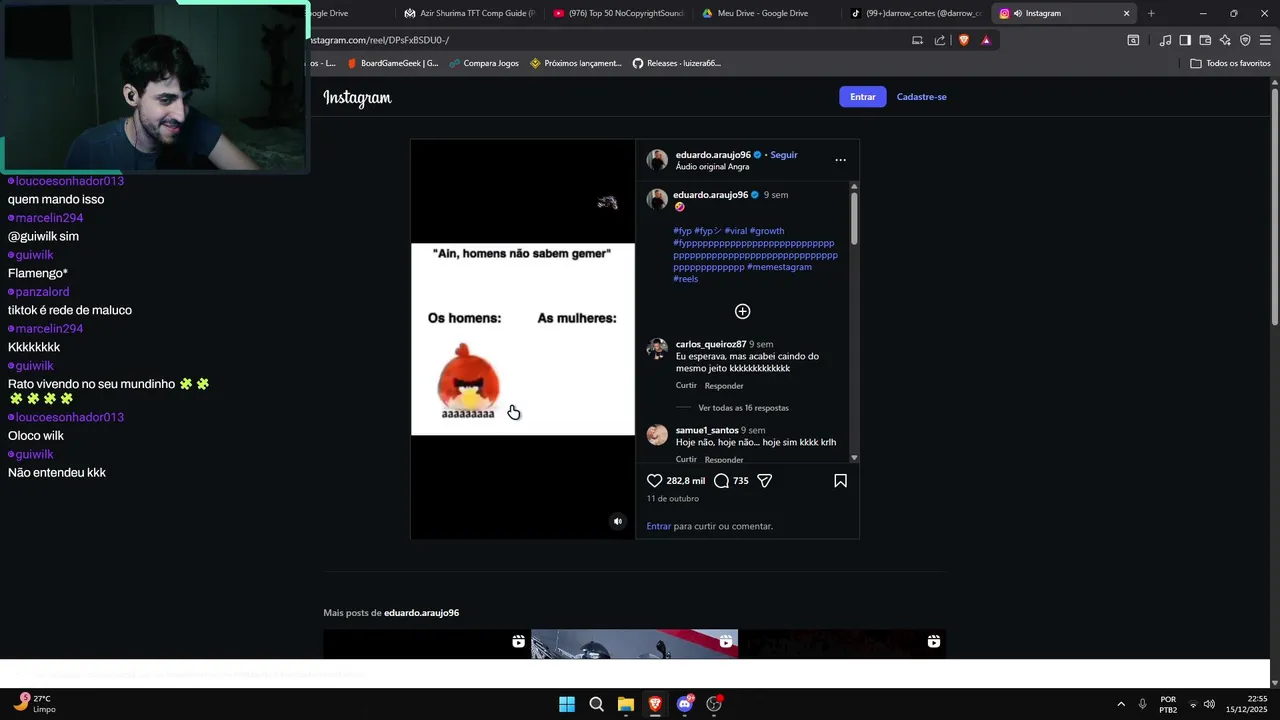Open the Brave Shields lion icon in address bar
1280x720 pixels.
point(964,40)
